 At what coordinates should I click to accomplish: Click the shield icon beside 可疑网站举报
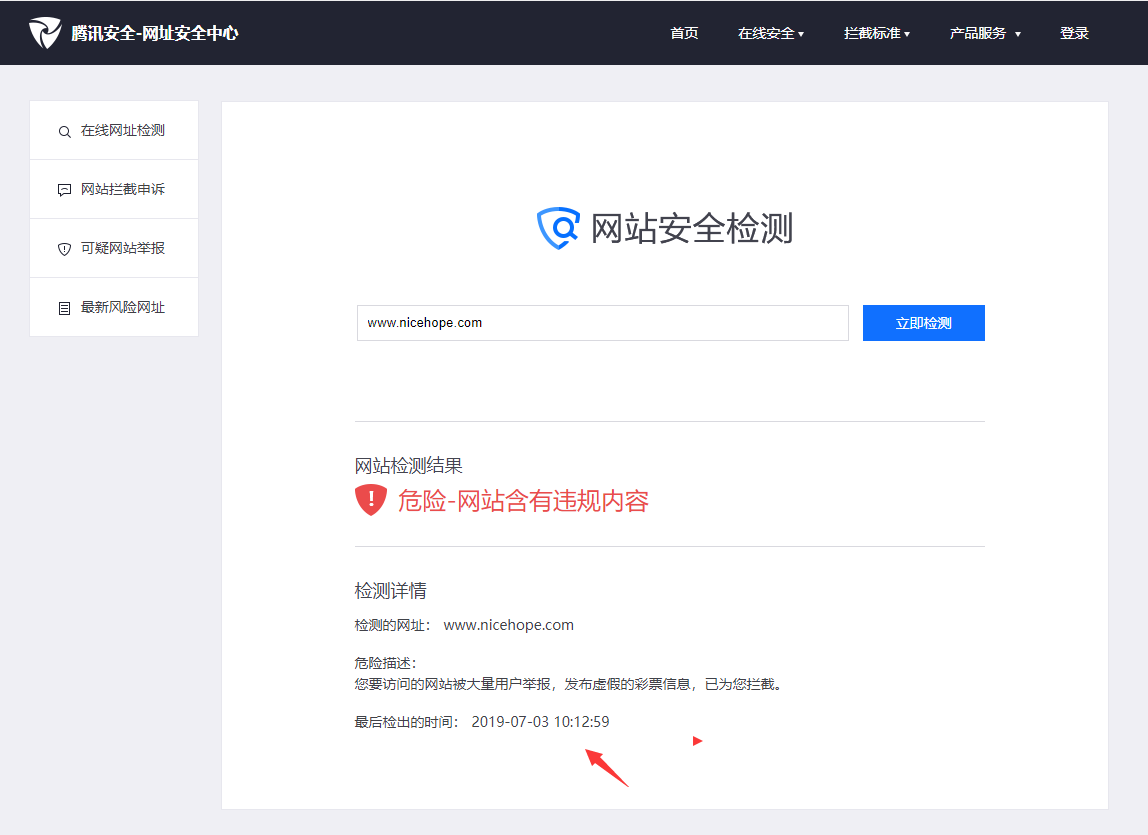coord(64,249)
